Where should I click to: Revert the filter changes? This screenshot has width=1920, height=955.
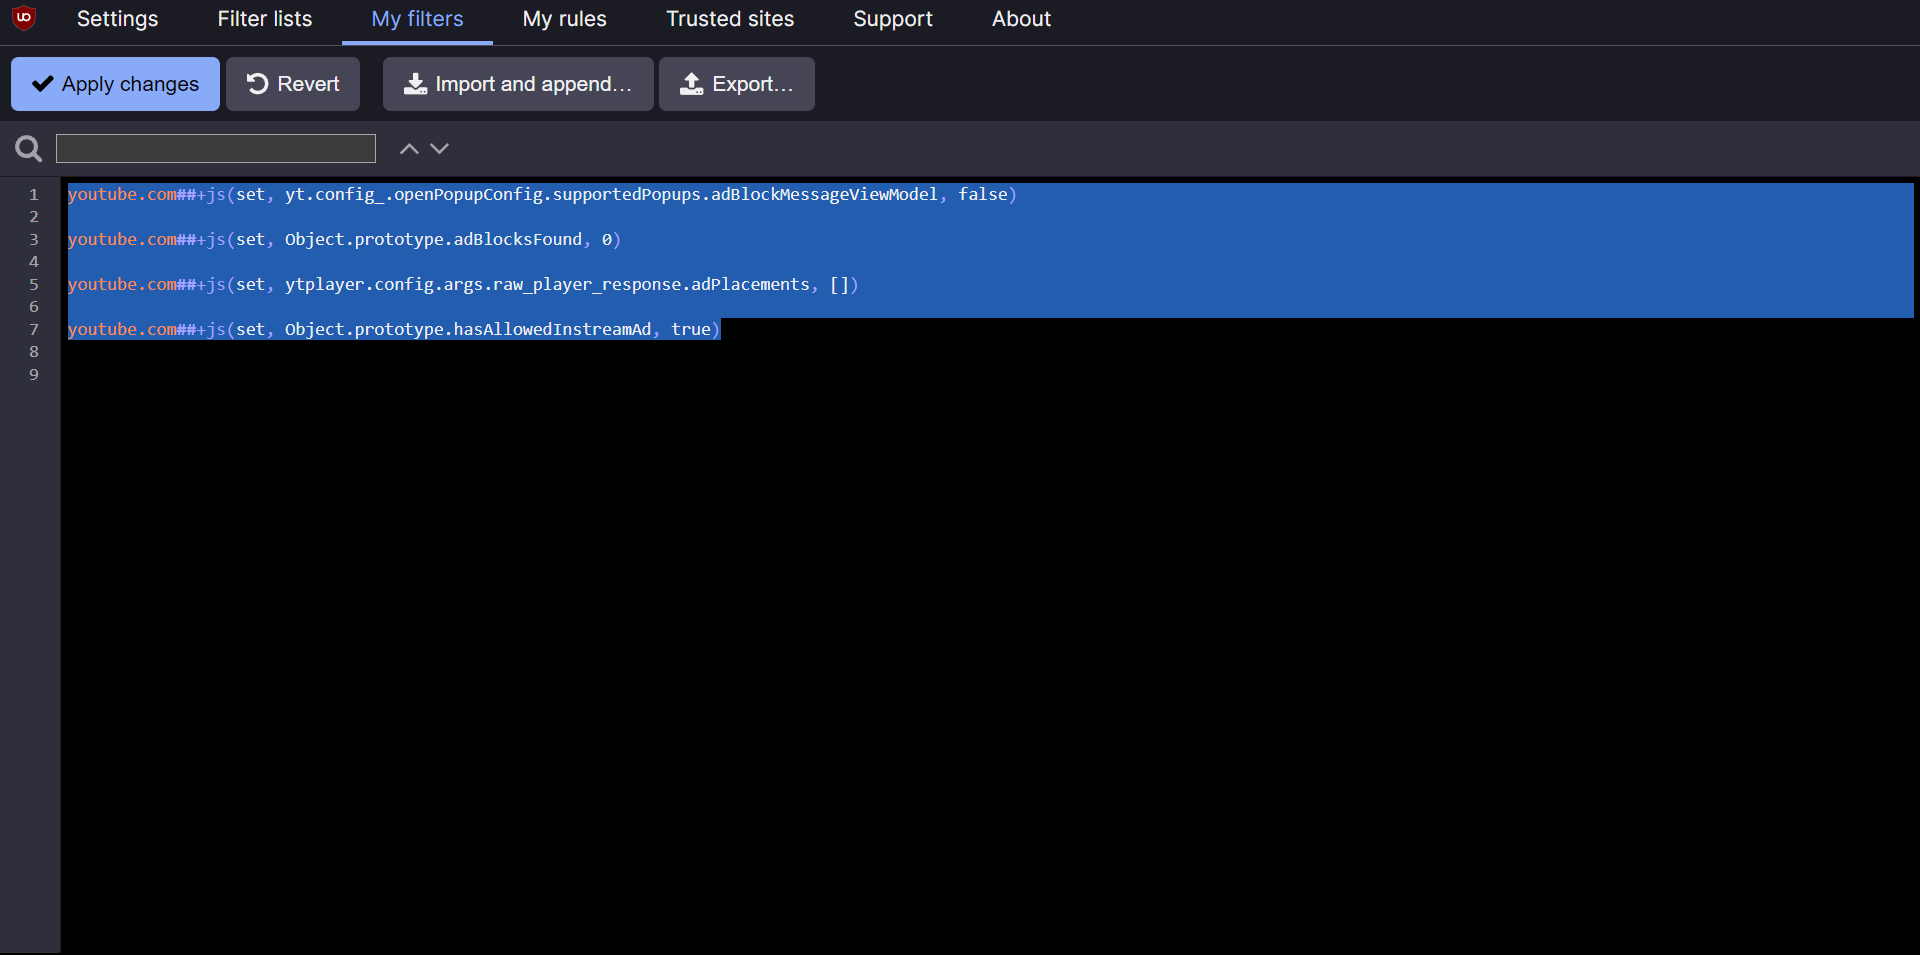tap(293, 84)
